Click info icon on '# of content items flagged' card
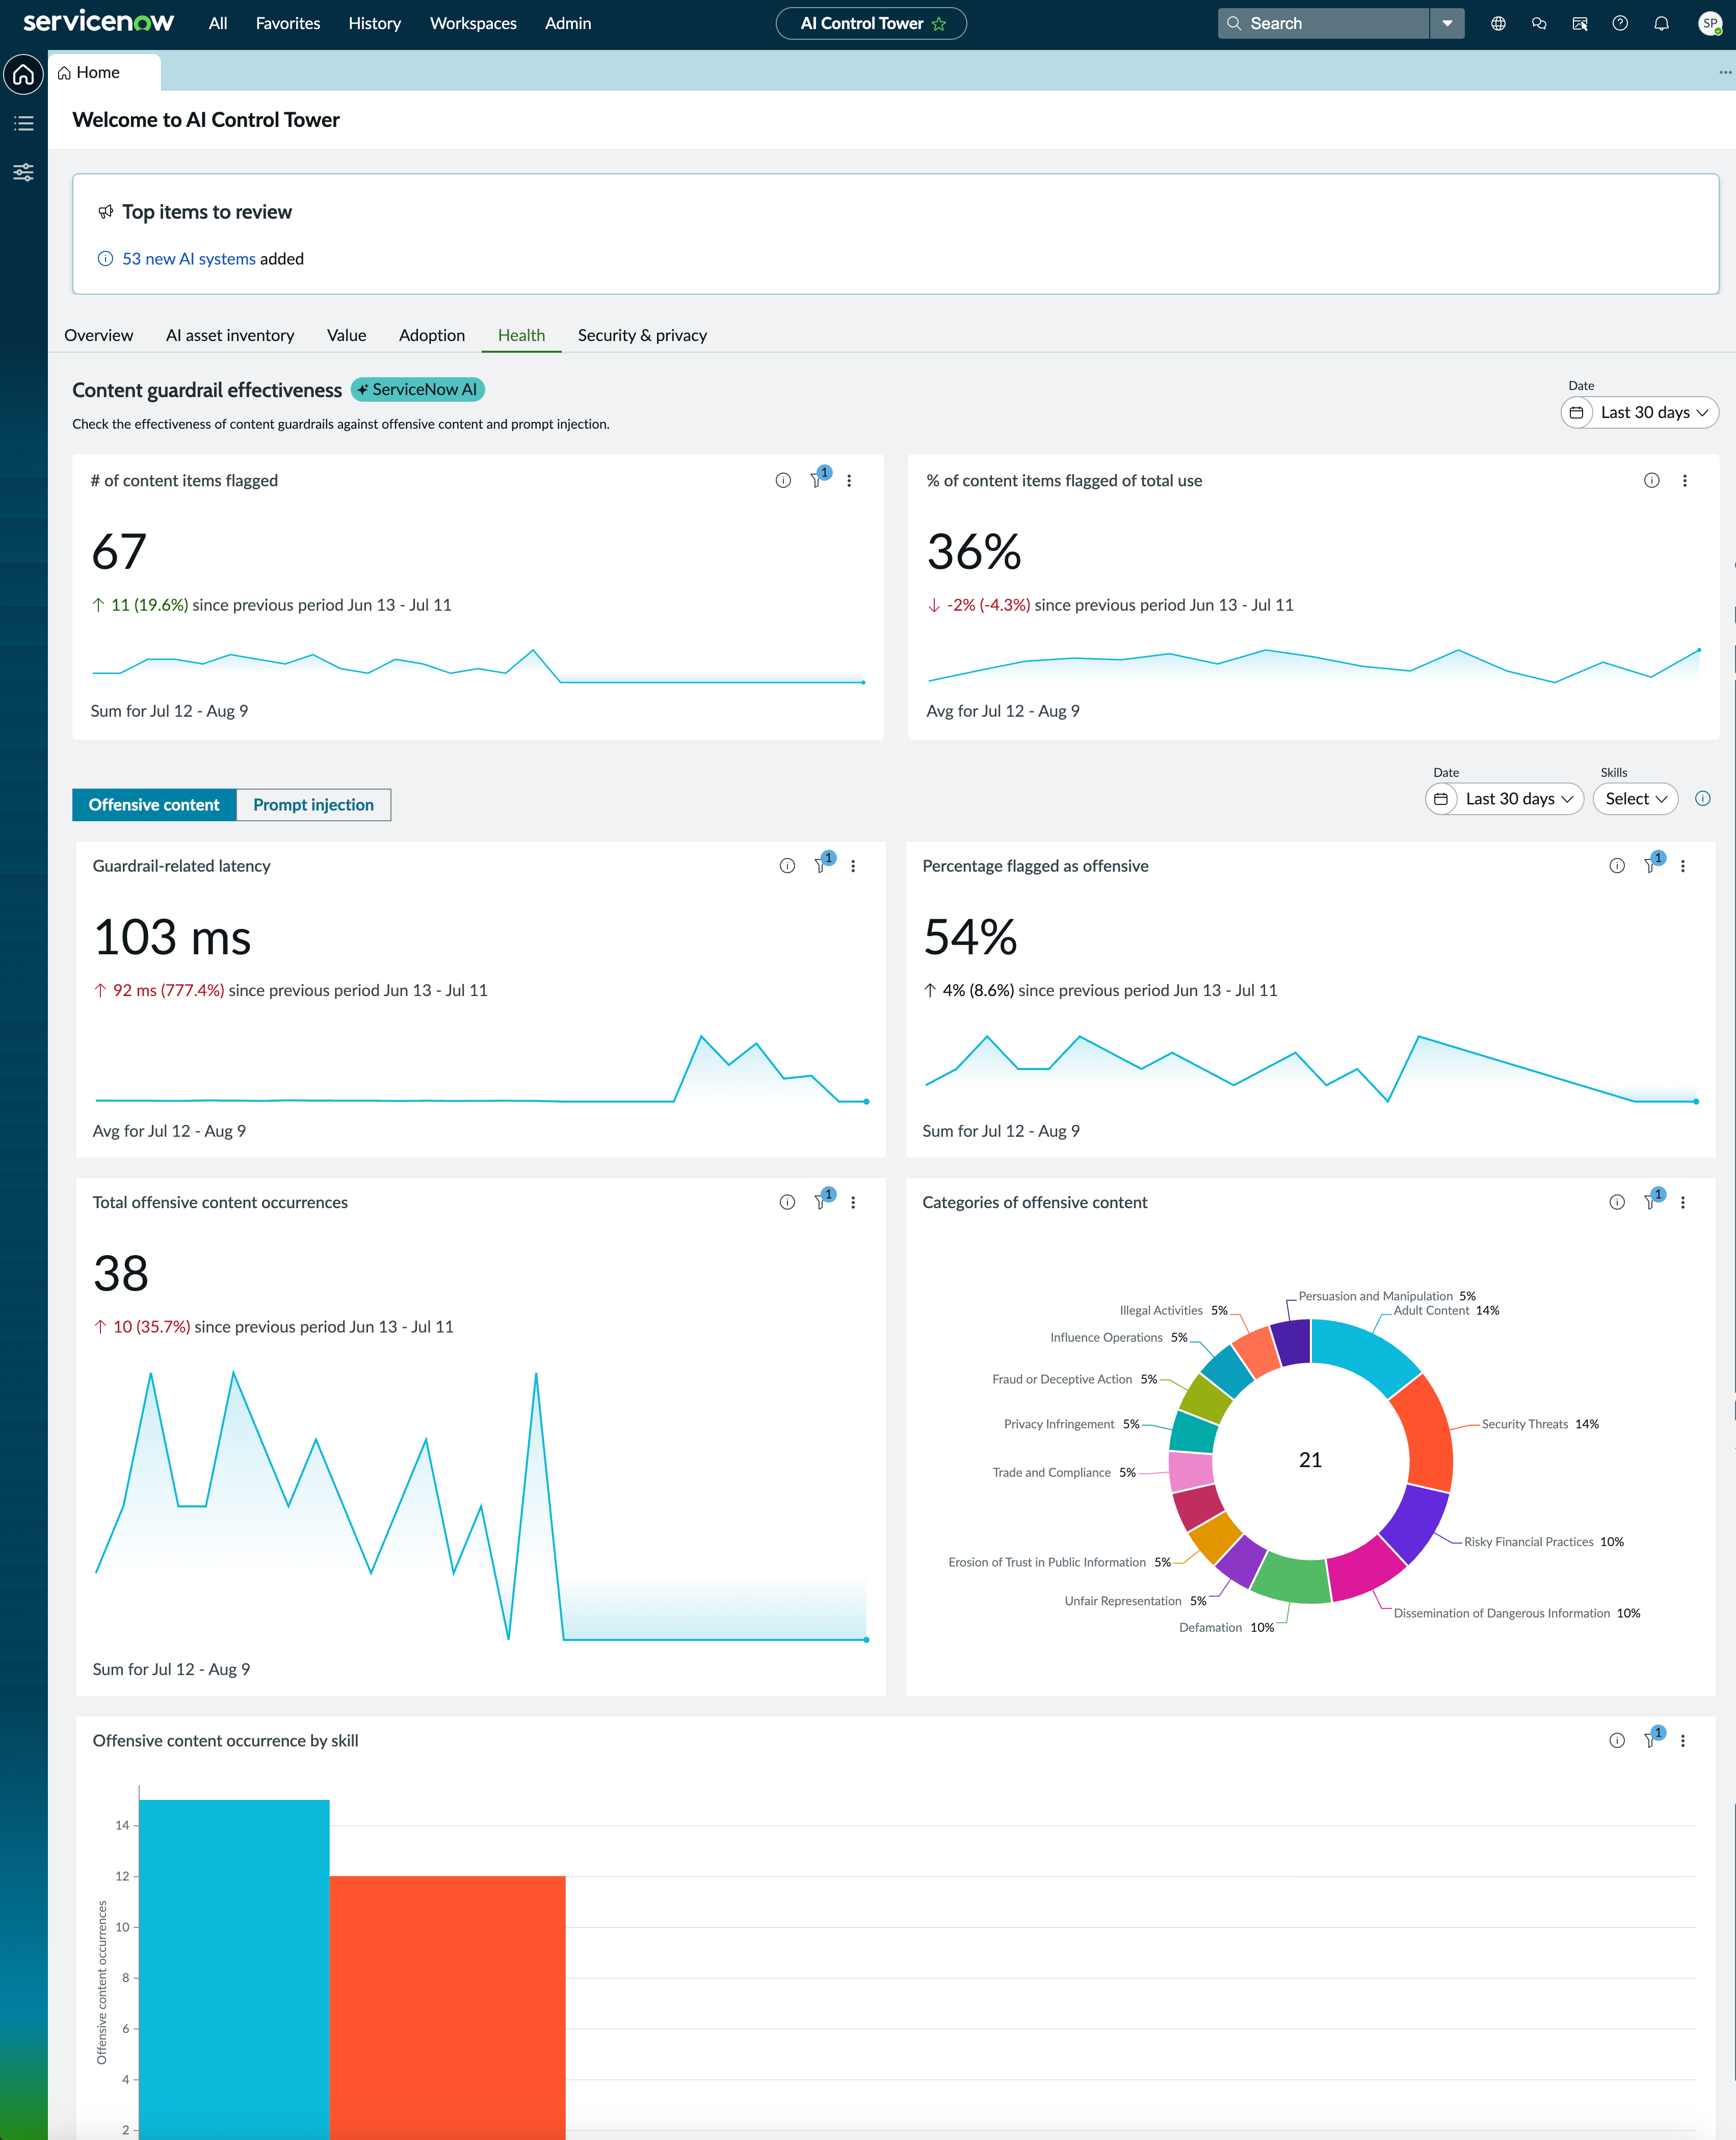Viewport: 1736px width, 2140px height. coord(783,480)
